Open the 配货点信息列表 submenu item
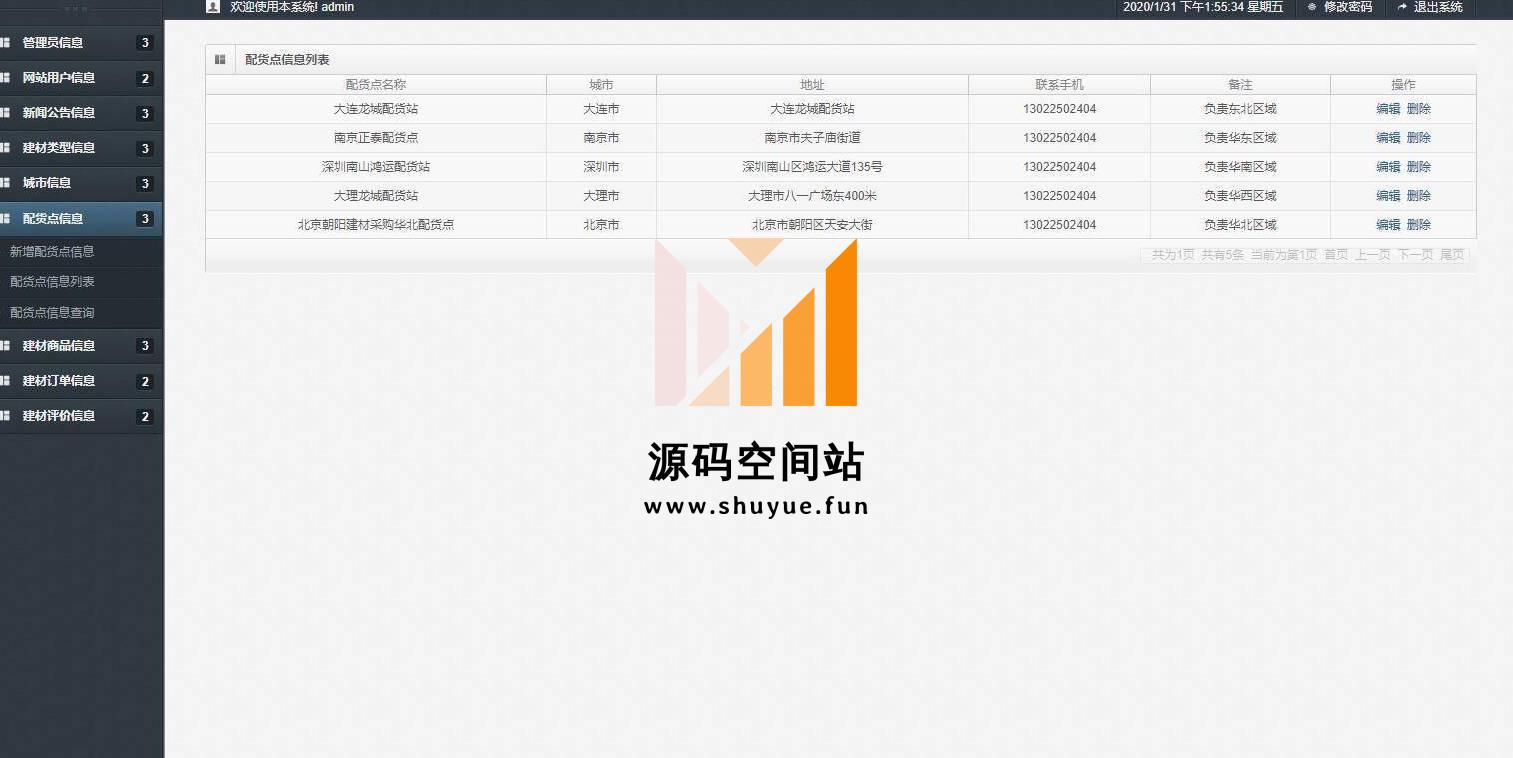The image size is (1513, 758). point(52,282)
